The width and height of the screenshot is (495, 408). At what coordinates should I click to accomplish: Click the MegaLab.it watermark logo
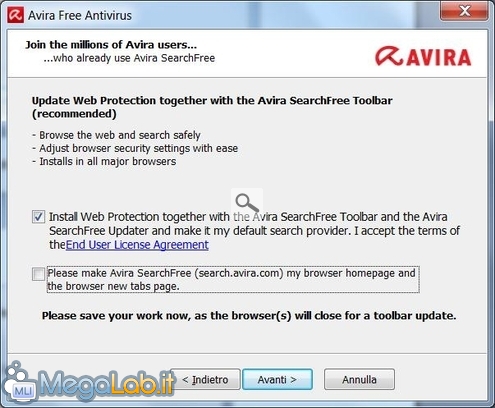tap(88, 383)
